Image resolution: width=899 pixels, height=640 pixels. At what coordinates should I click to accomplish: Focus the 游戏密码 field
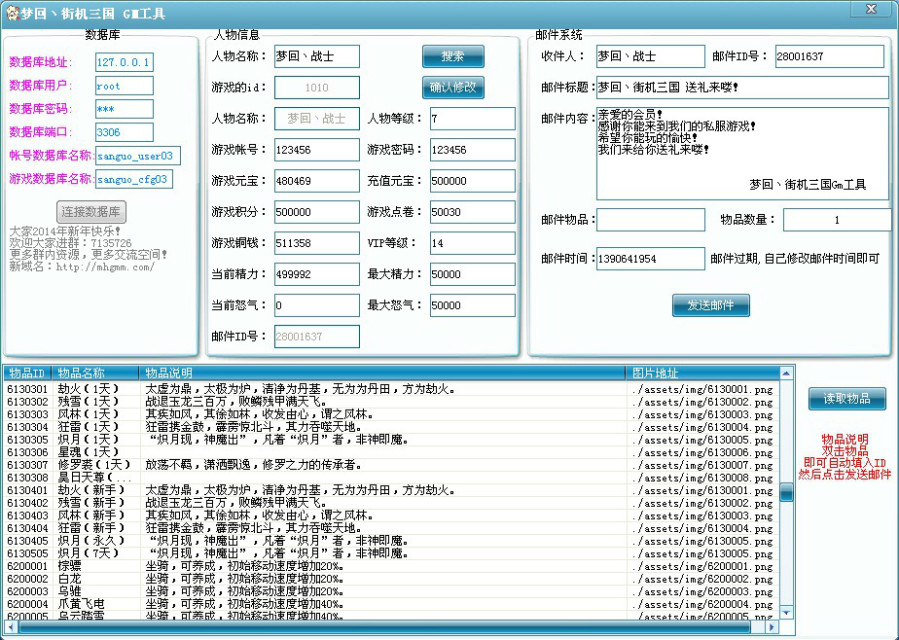tap(473, 150)
